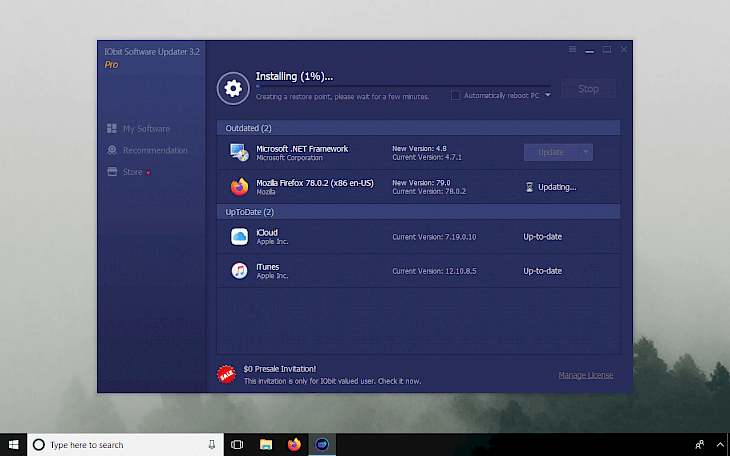Select the iCloud entry name
Viewport: 730px width, 456px height.
click(x=267, y=232)
